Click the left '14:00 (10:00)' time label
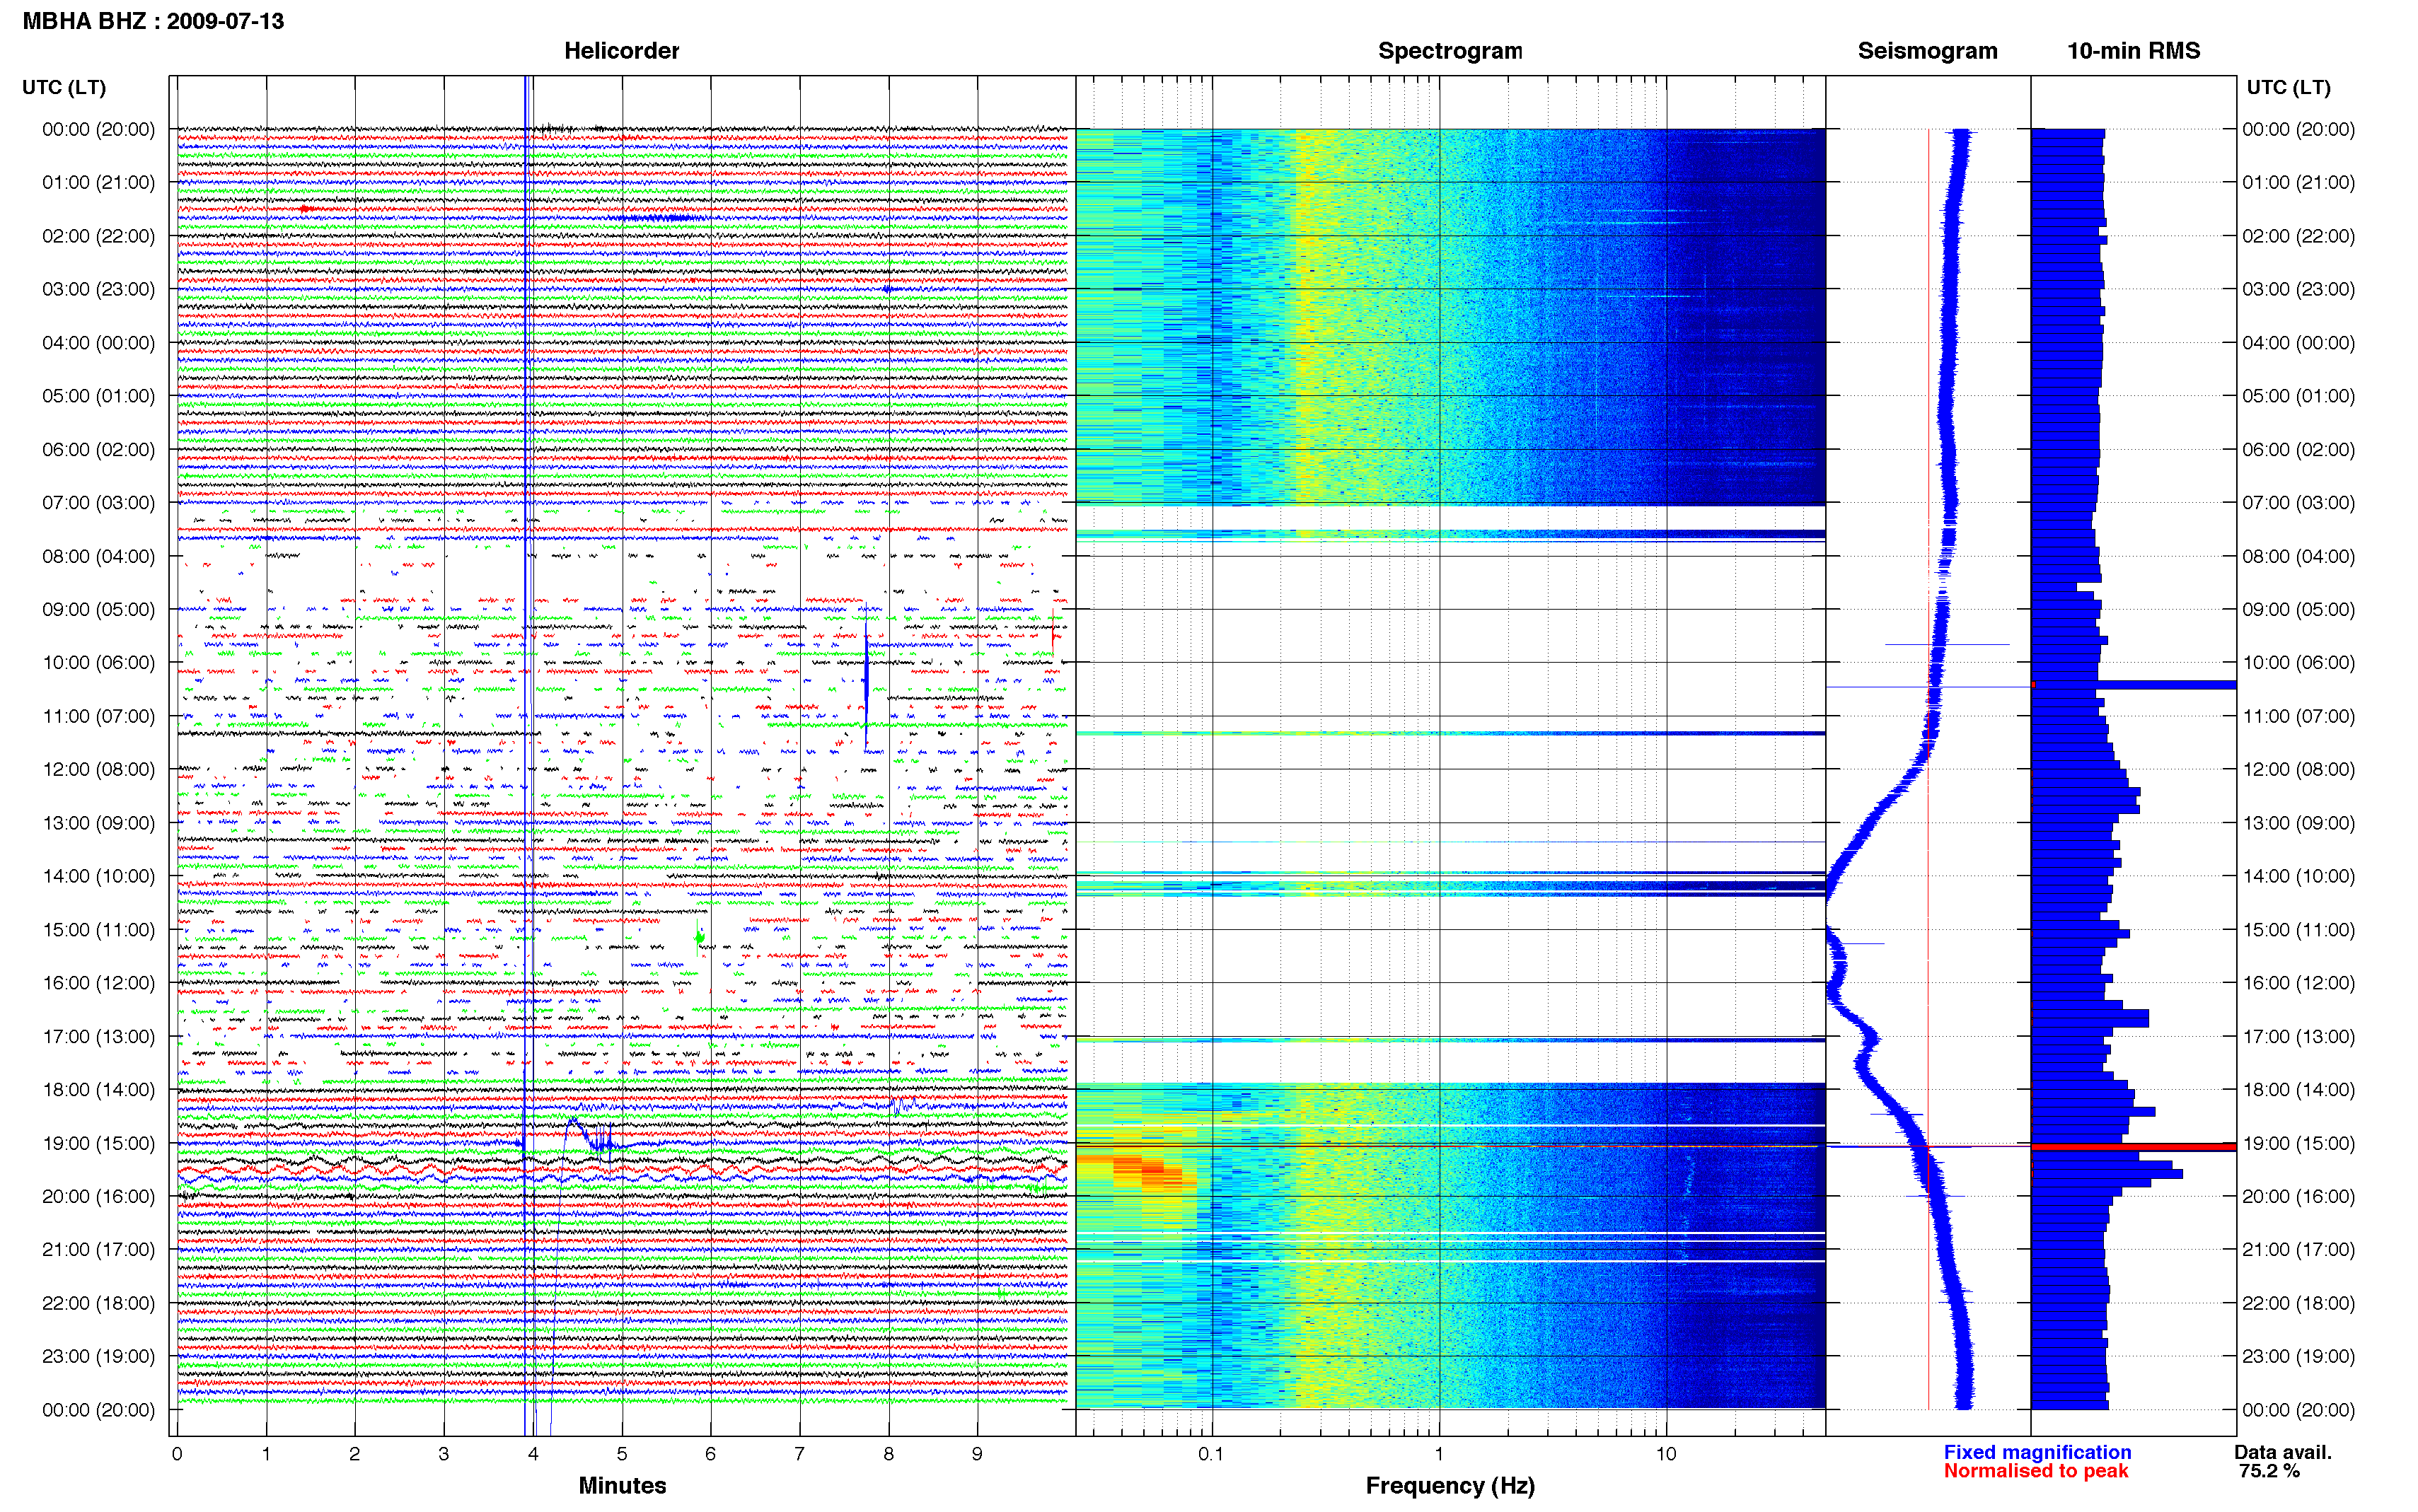 pyautogui.click(x=98, y=876)
